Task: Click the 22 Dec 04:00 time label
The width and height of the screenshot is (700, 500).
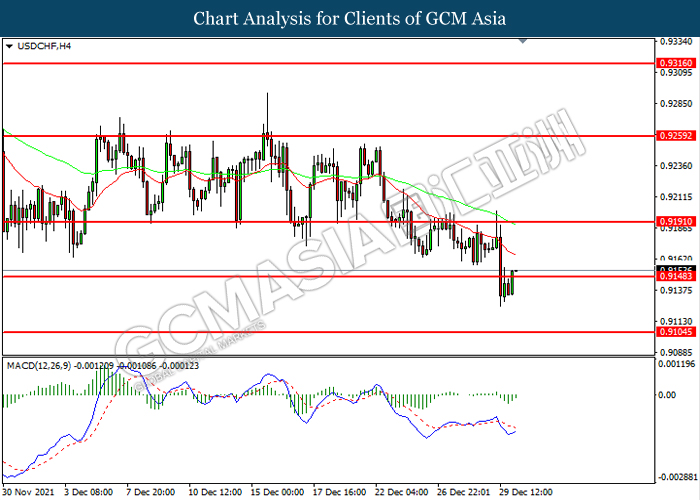Action: click(401, 492)
